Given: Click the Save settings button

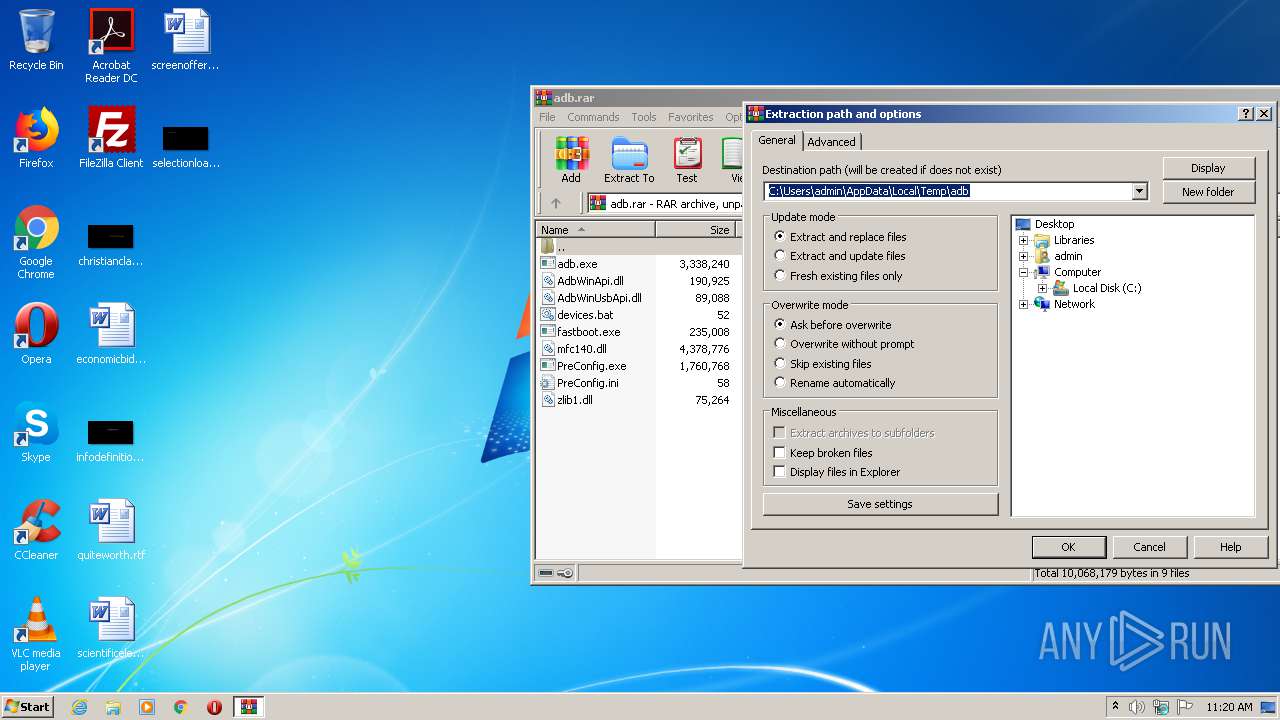Looking at the screenshot, I should click(880, 504).
